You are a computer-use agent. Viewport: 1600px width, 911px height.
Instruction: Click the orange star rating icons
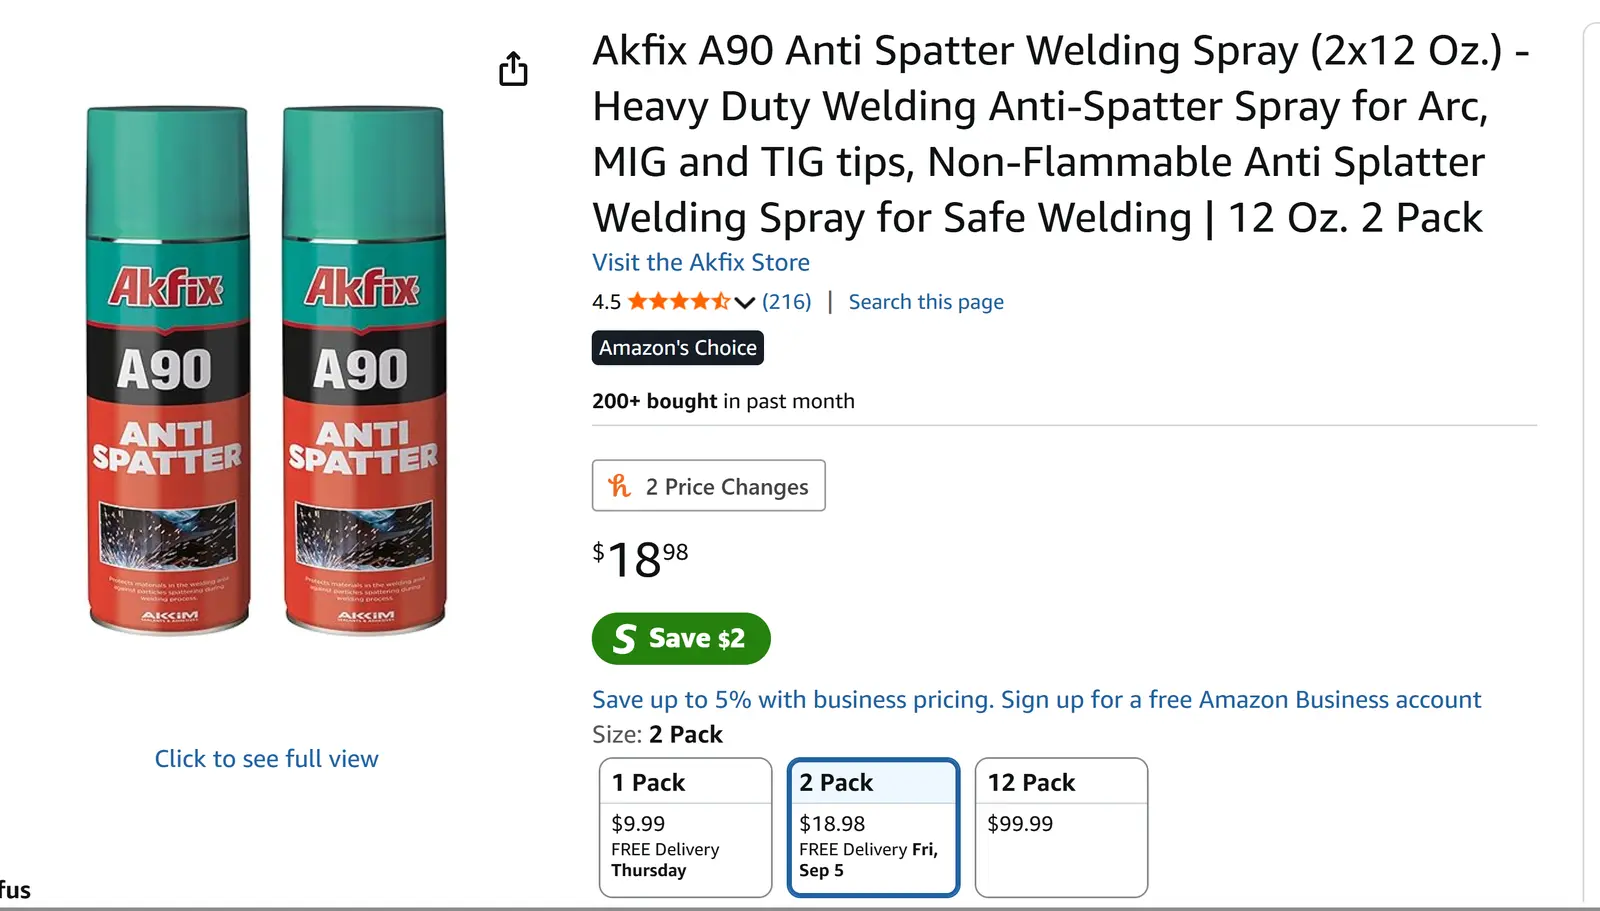[678, 301]
